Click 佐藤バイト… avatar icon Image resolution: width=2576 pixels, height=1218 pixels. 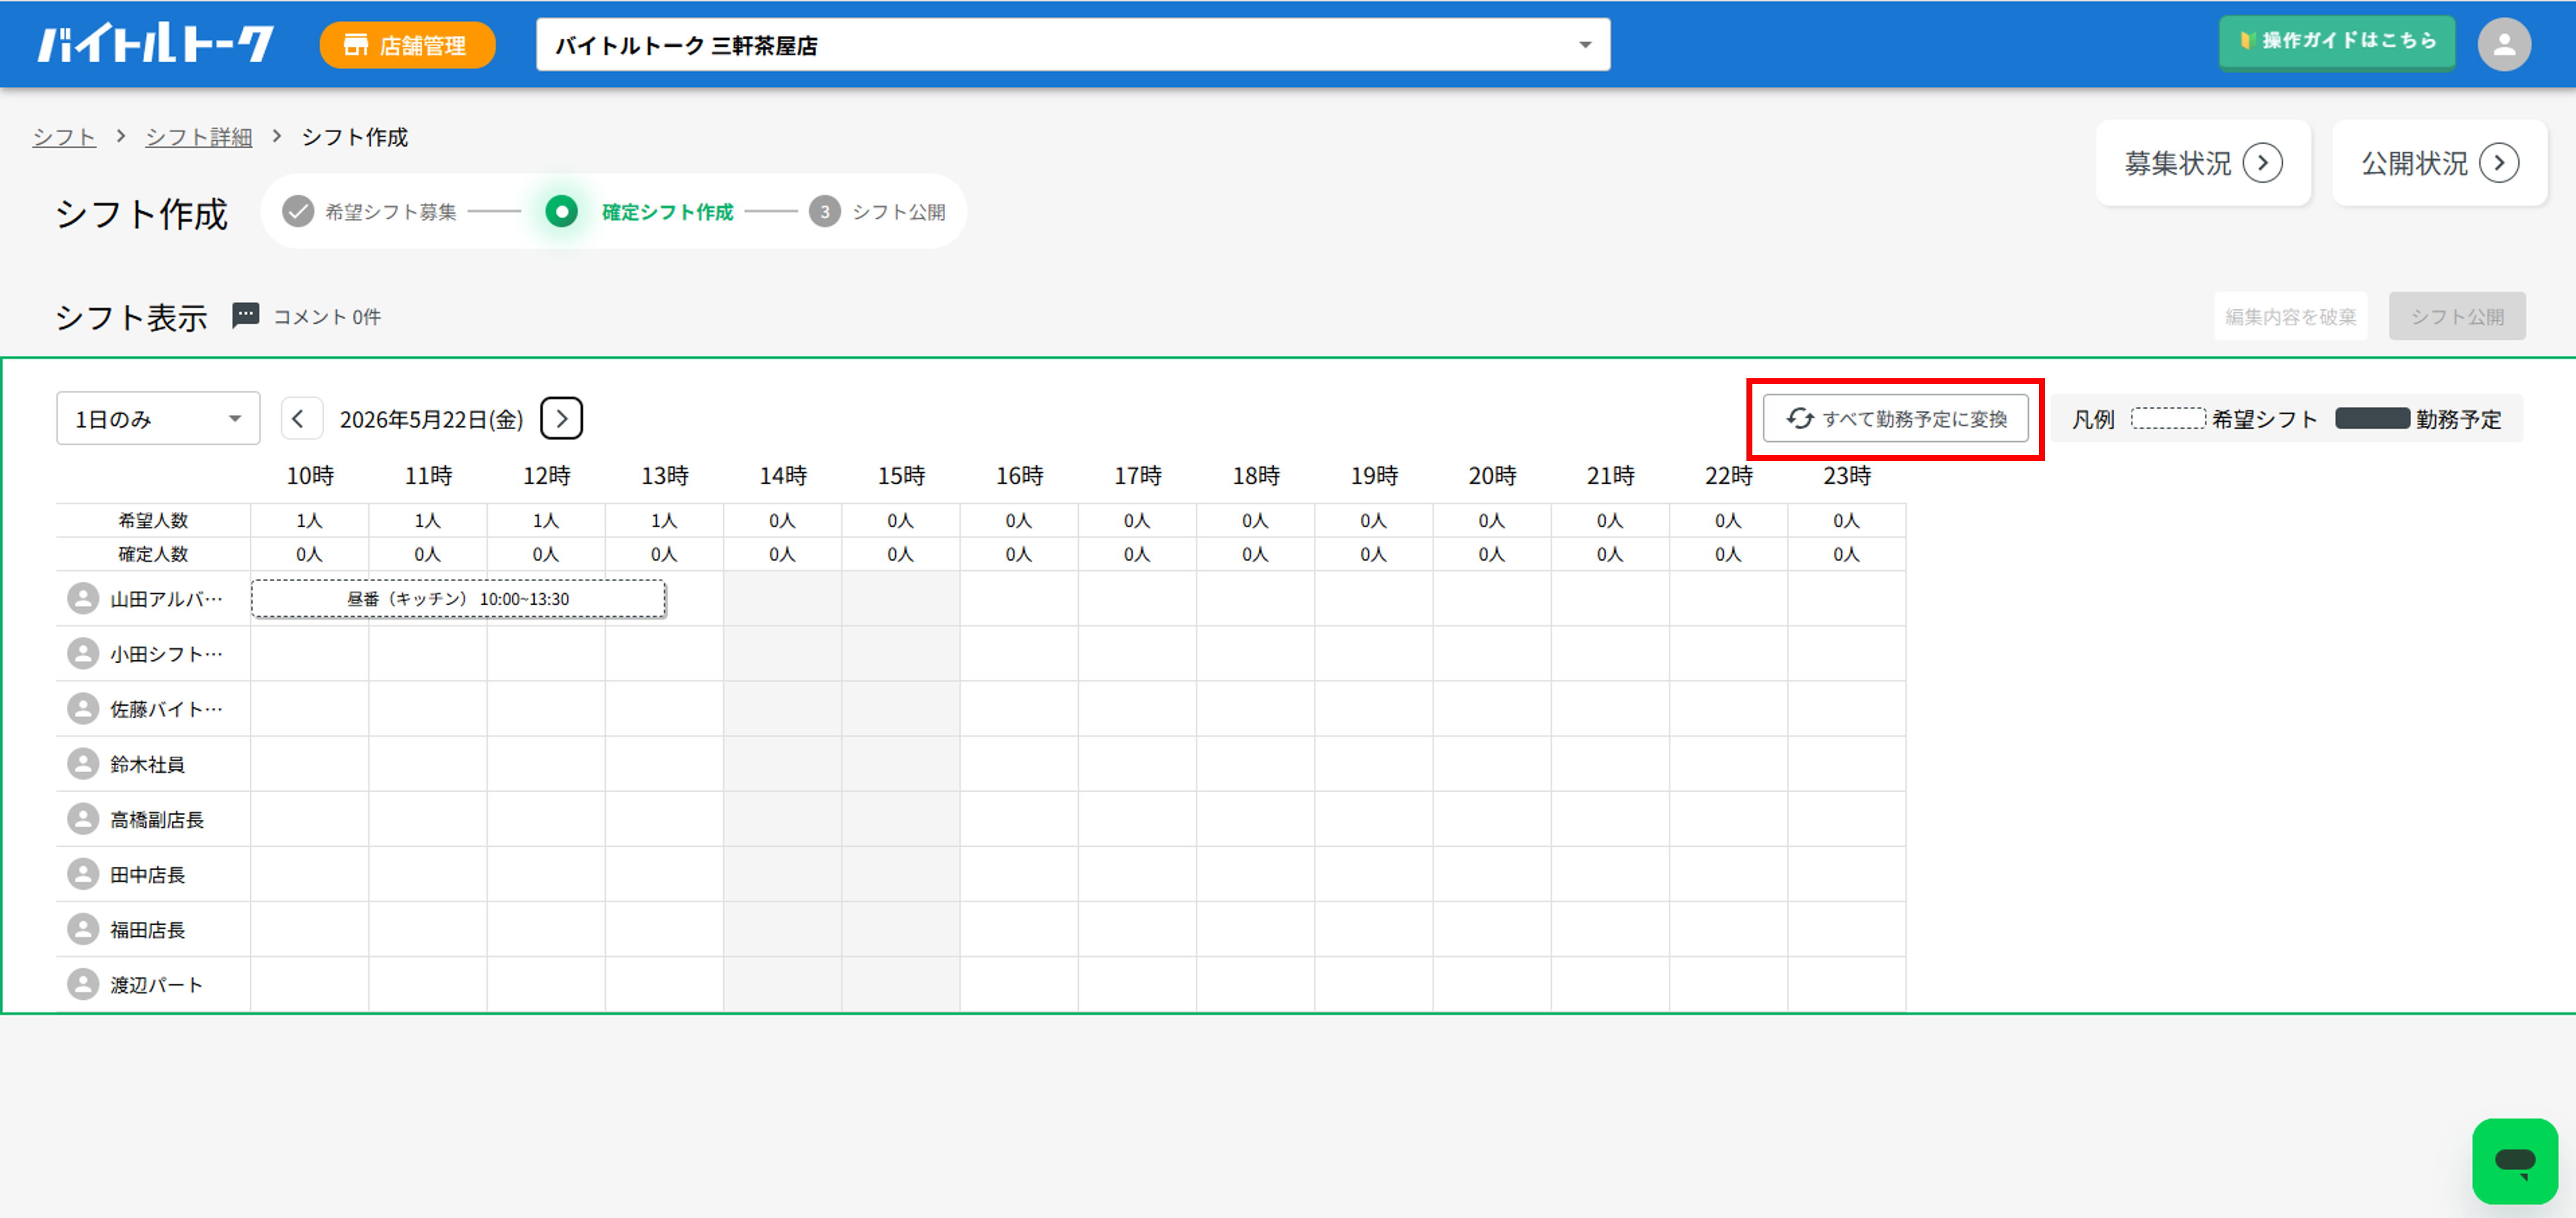pos(83,709)
